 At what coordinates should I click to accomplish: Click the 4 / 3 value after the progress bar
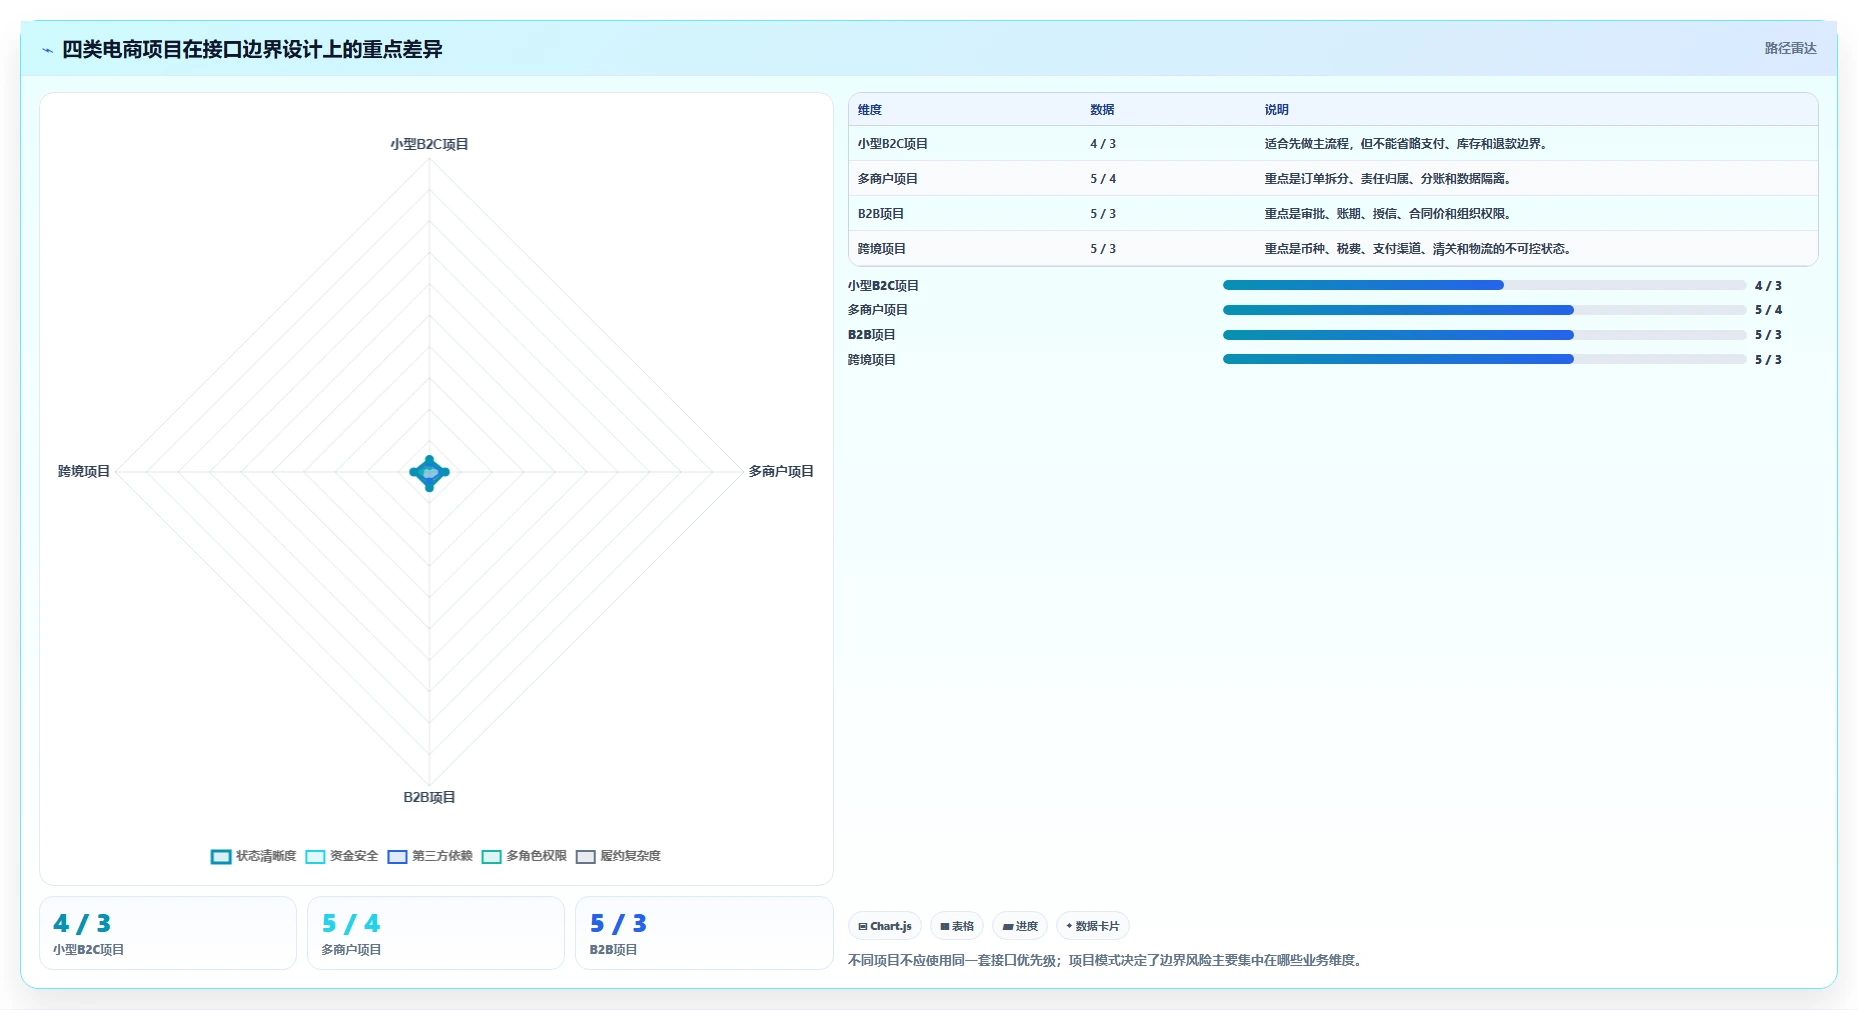[x=1768, y=286]
